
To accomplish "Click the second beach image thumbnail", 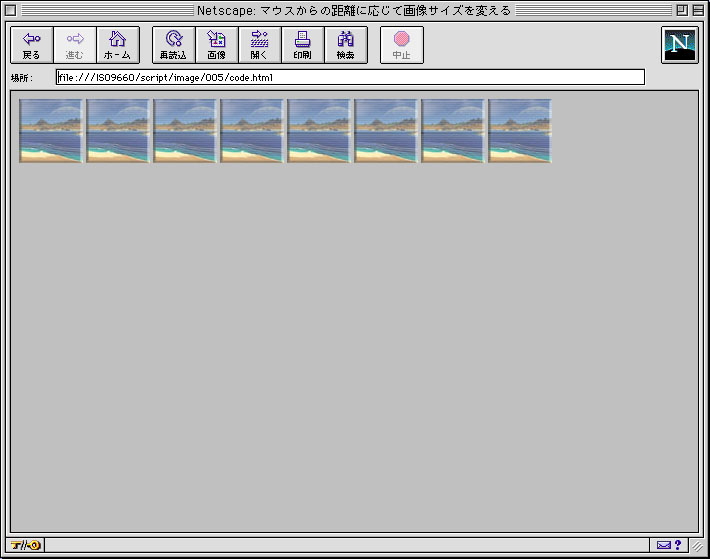I will point(118,131).
